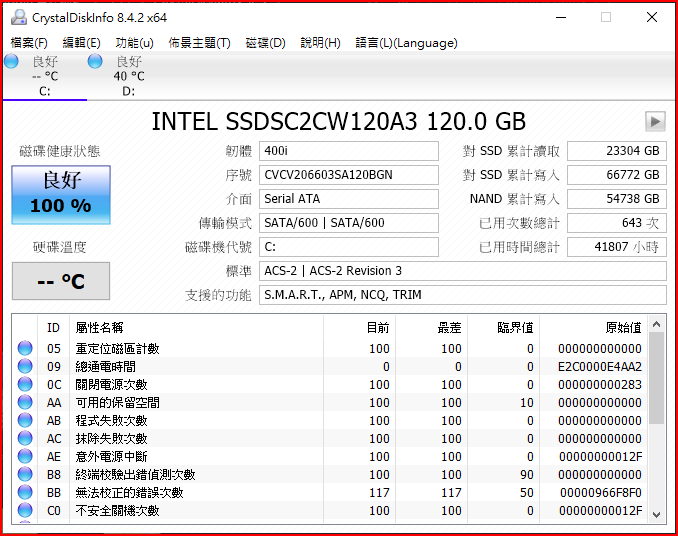Image resolution: width=678 pixels, height=536 pixels.
Task: Select the 無法校正的錯誤次數 attribute row
Action: (x=331, y=492)
